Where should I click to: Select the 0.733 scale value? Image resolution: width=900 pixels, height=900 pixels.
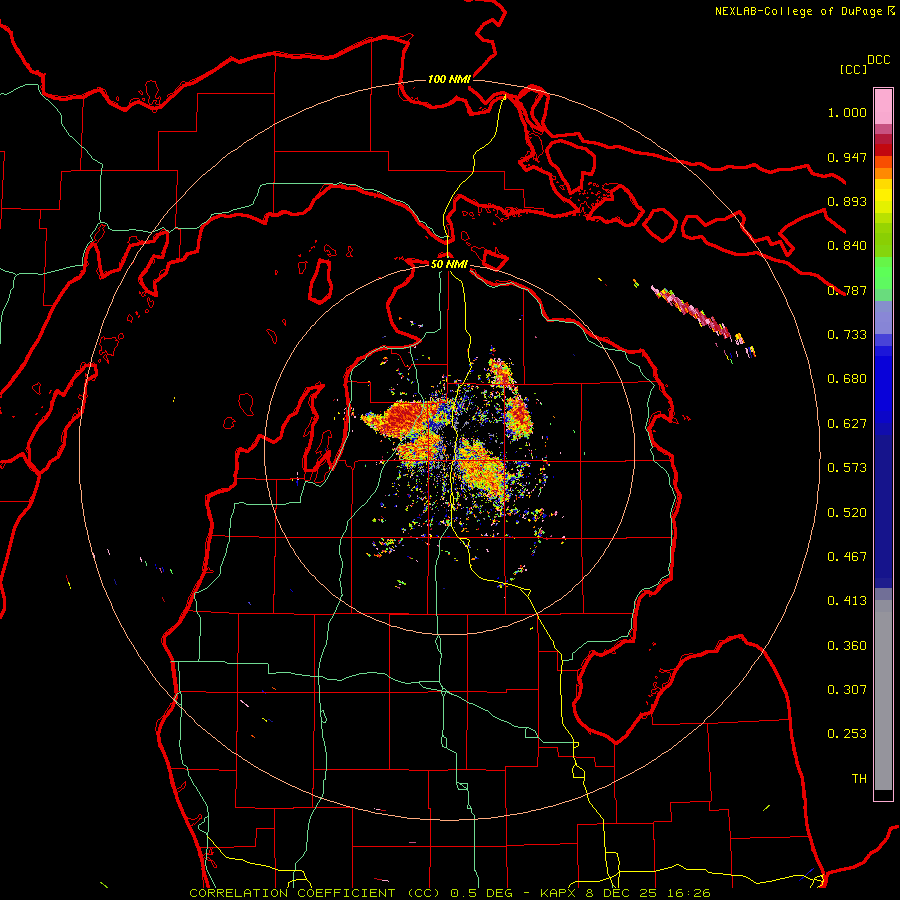[x=847, y=335]
